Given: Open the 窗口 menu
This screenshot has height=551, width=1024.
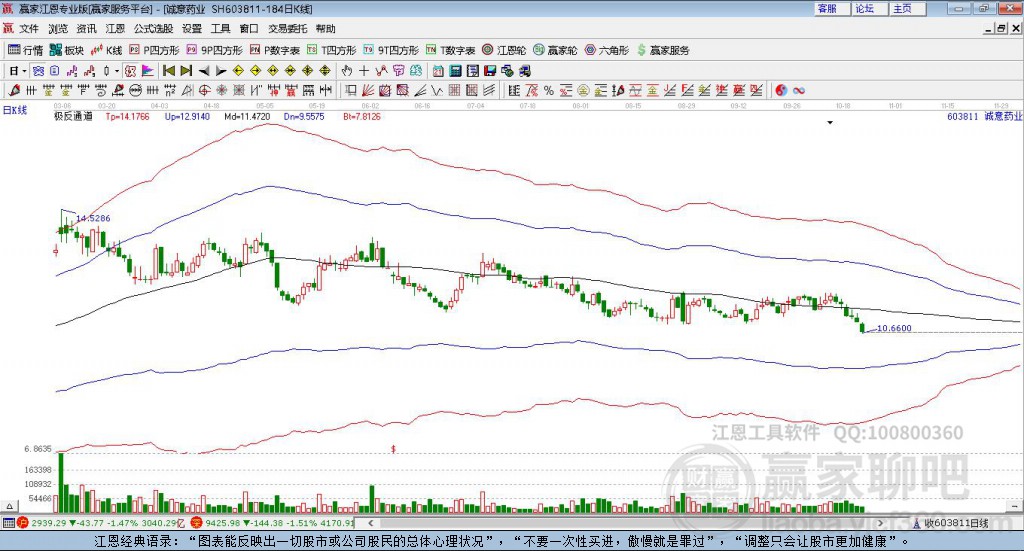Looking at the screenshot, I should pos(249,29).
